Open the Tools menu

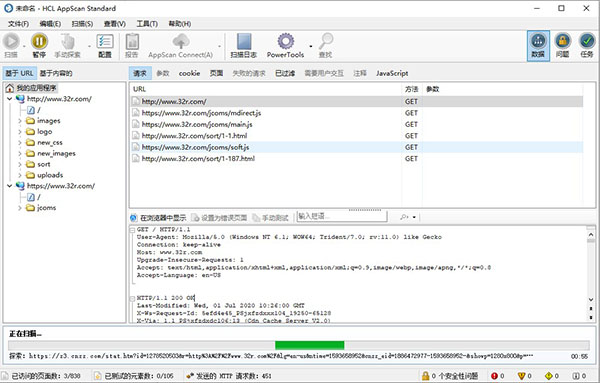(x=147, y=24)
